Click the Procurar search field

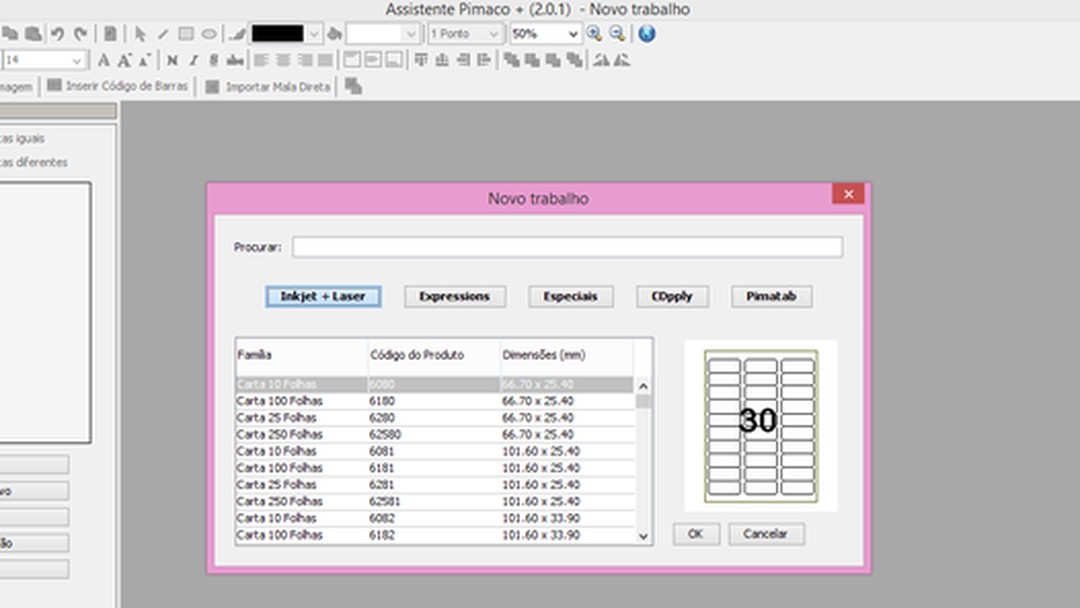(567, 247)
